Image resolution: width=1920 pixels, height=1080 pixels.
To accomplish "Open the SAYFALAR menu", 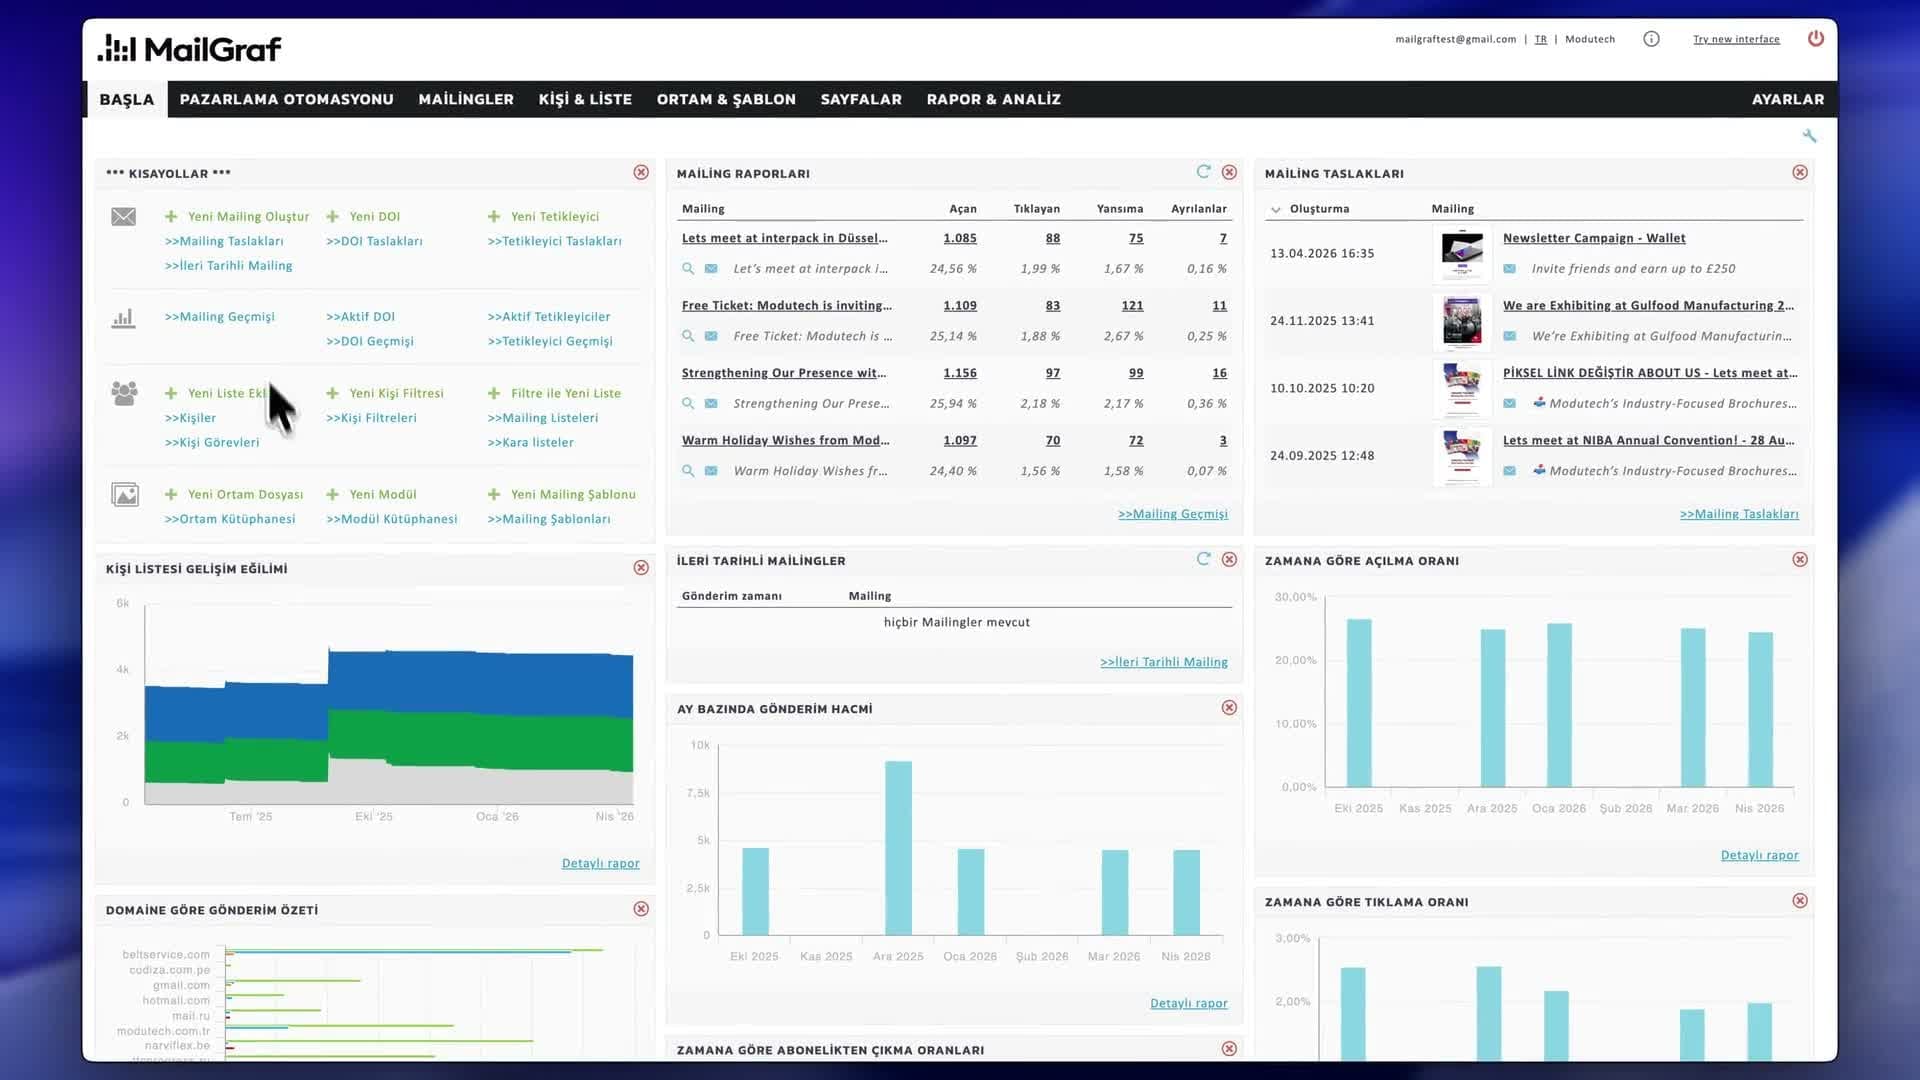I will [861, 99].
